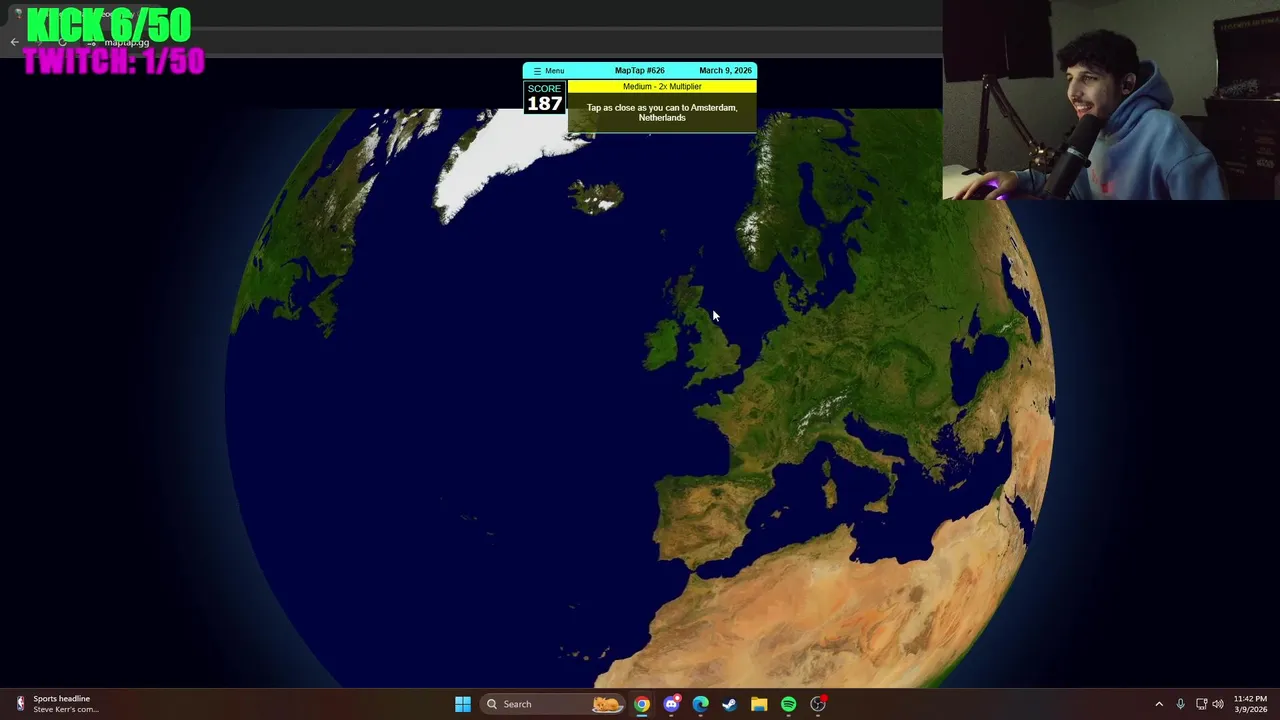The width and height of the screenshot is (1280, 720).
Task: Click the March 9, 2026 date label
Action: (x=725, y=71)
